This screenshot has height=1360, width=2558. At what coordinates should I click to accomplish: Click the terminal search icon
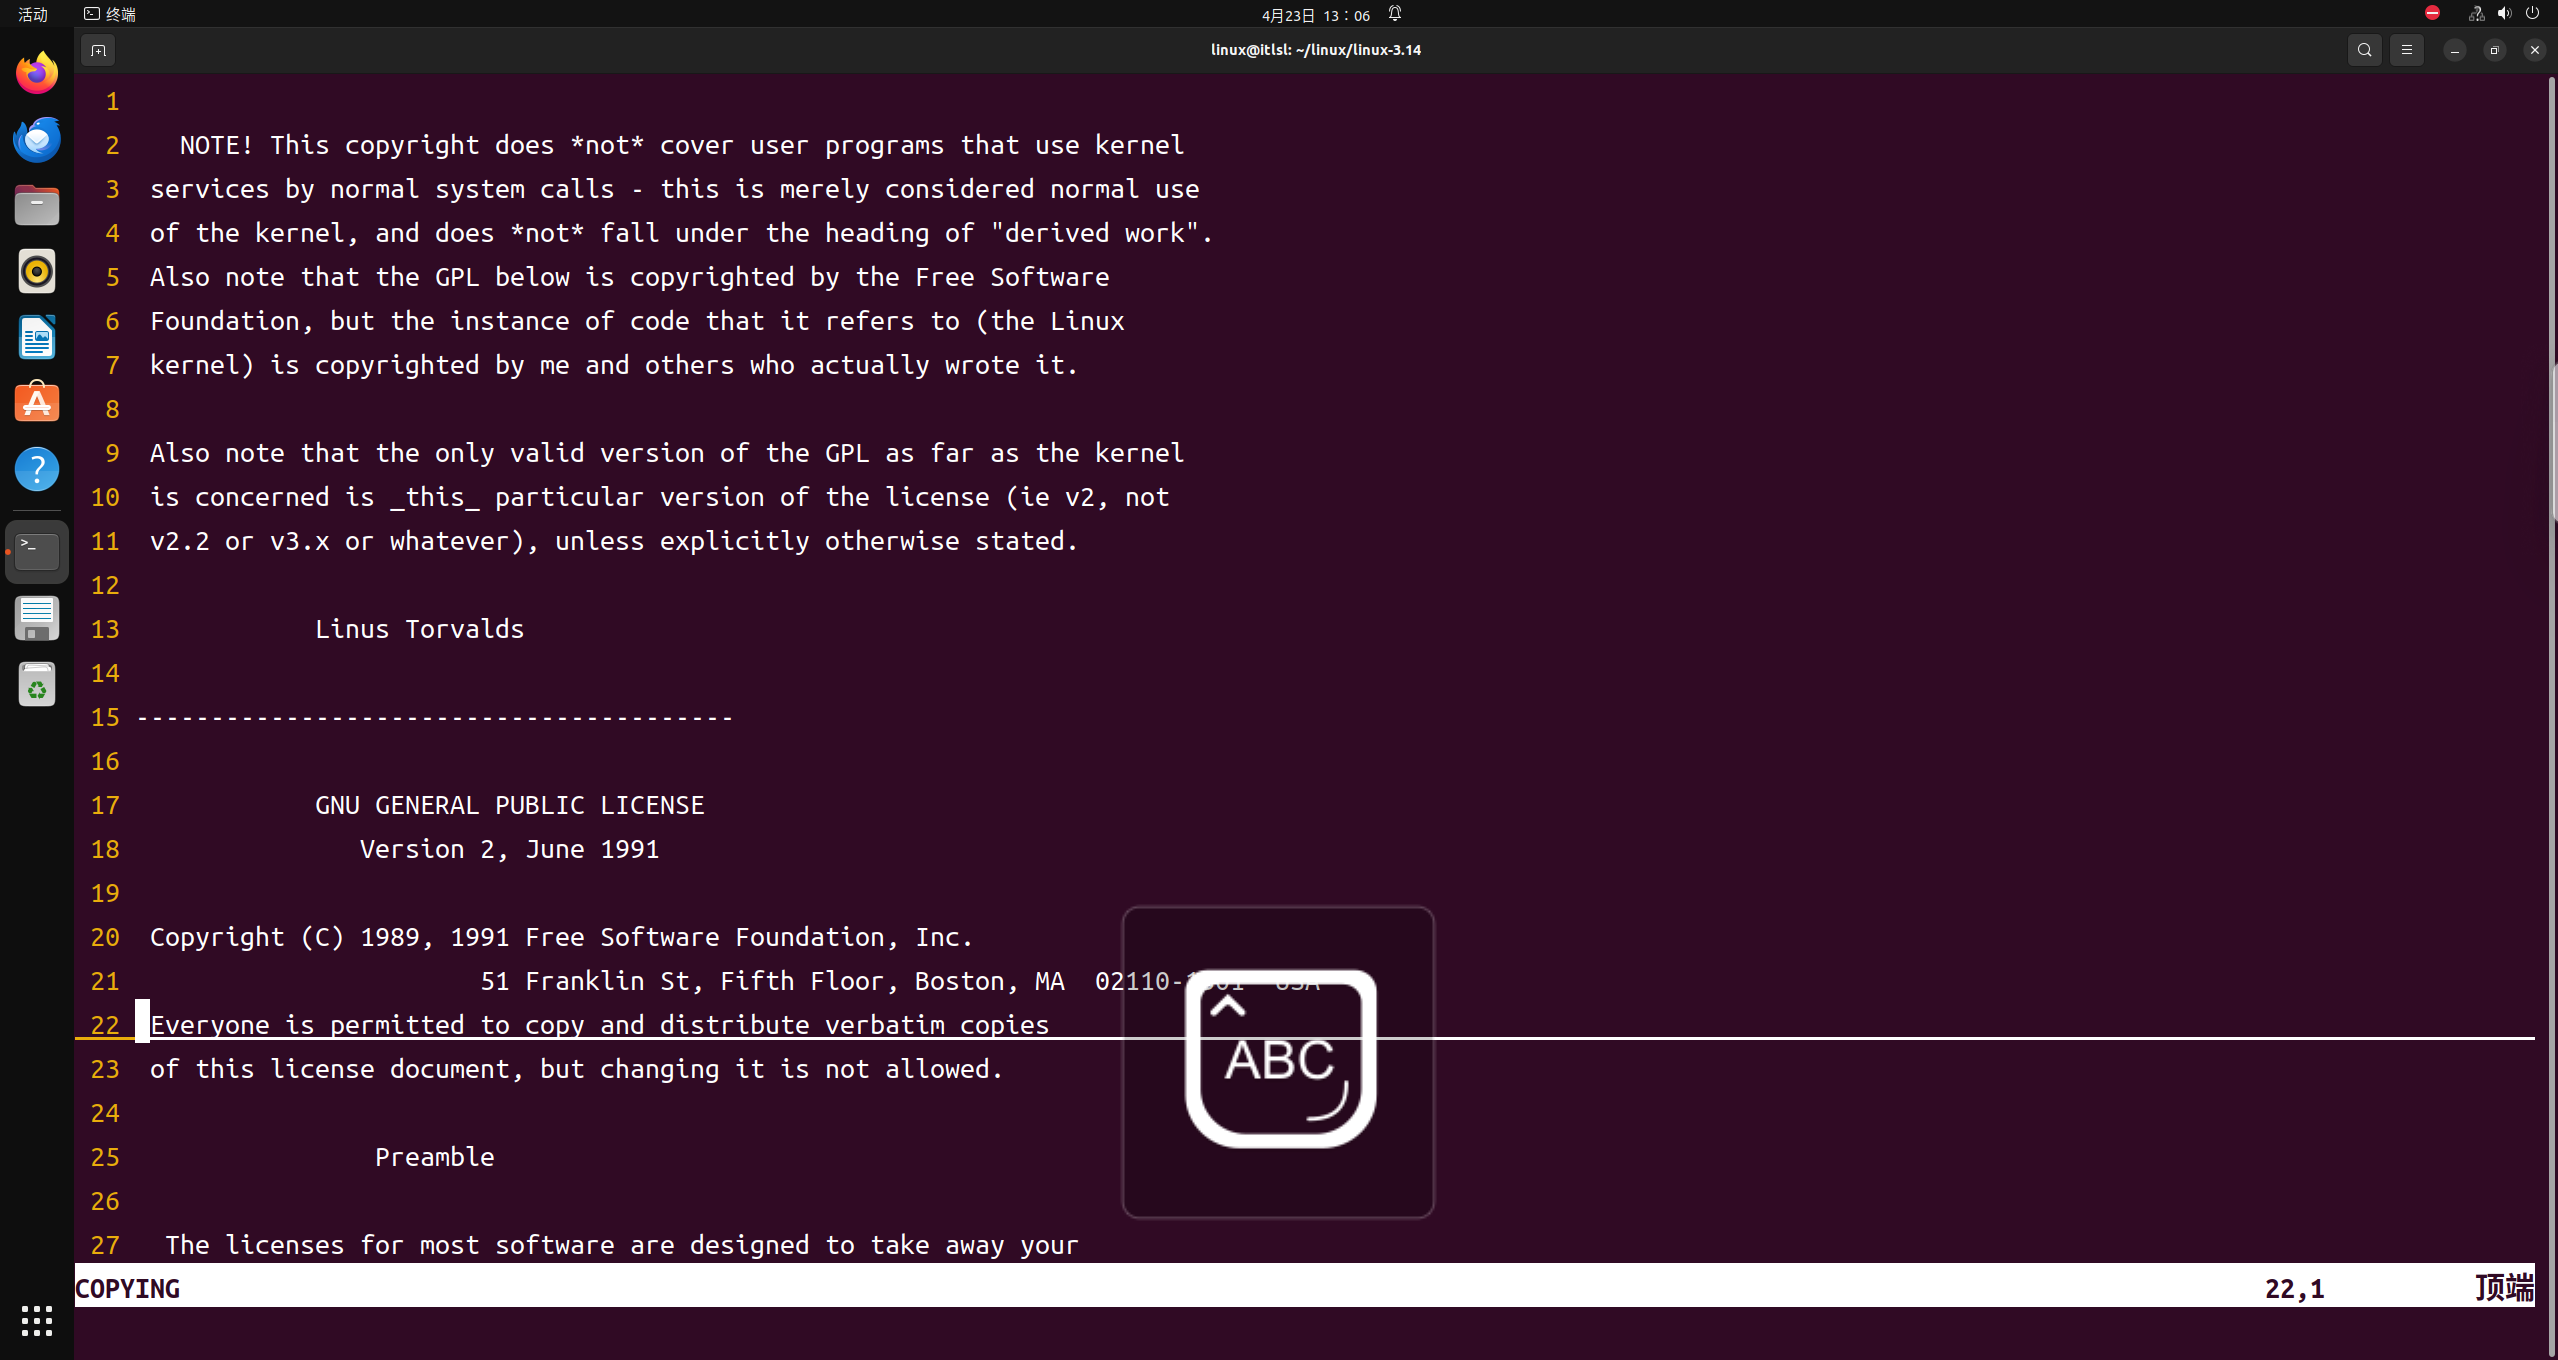coord(2364,50)
